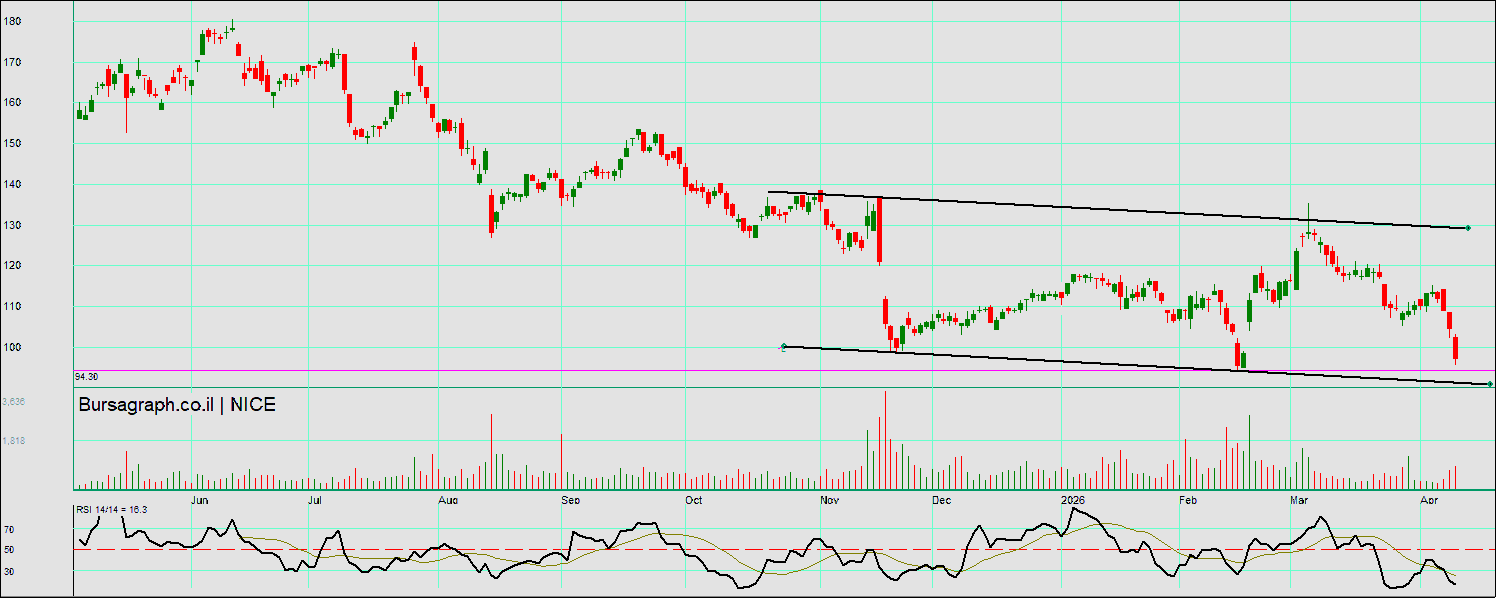1496x598 pixels.
Task: Click the upper trendline's right endpoint handle
Action: (x=1467, y=228)
